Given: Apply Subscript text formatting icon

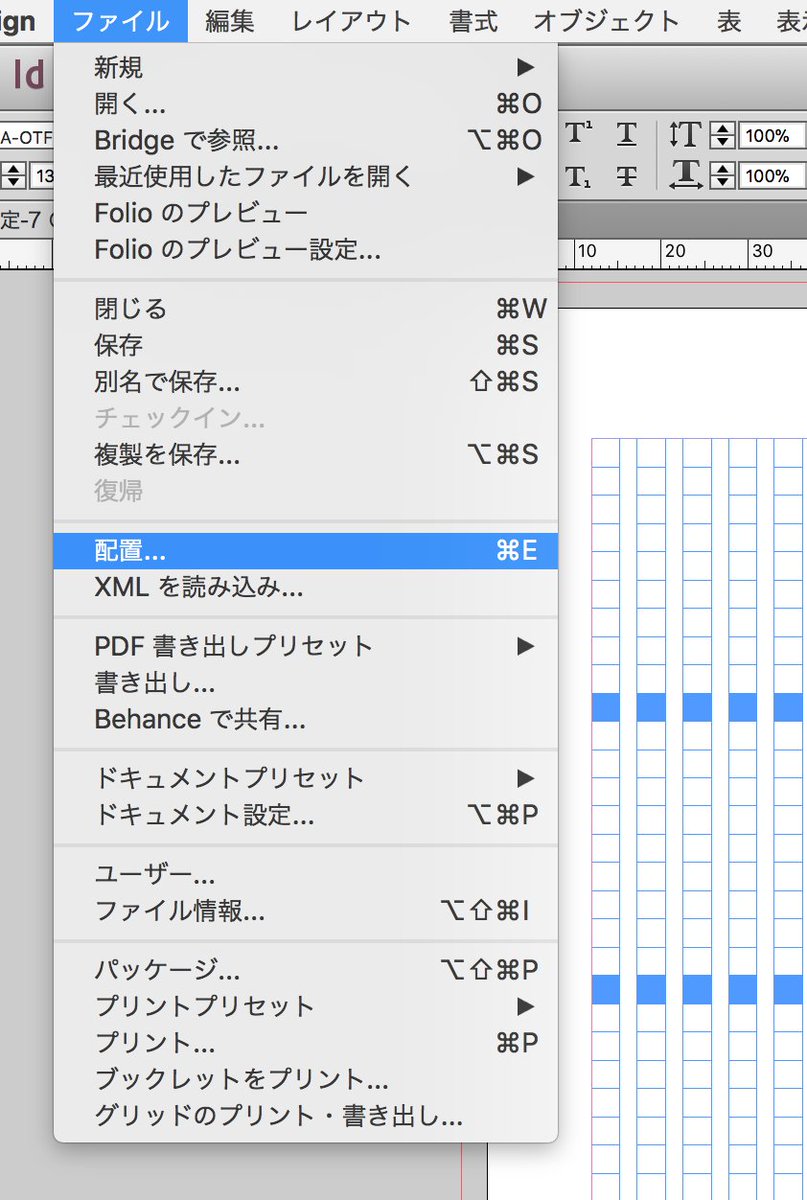Looking at the screenshot, I should [578, 177].
